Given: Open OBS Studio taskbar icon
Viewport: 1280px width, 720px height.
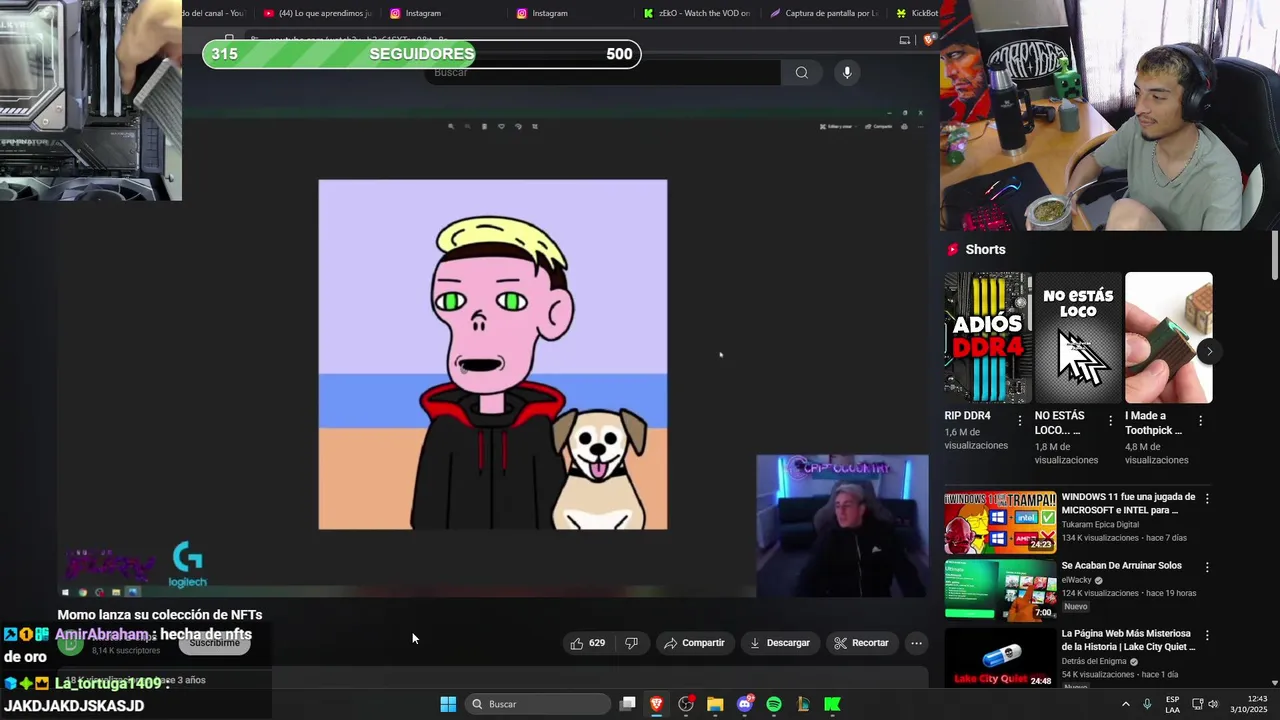Looking at the screenshot, I should (x=686, y=704).
